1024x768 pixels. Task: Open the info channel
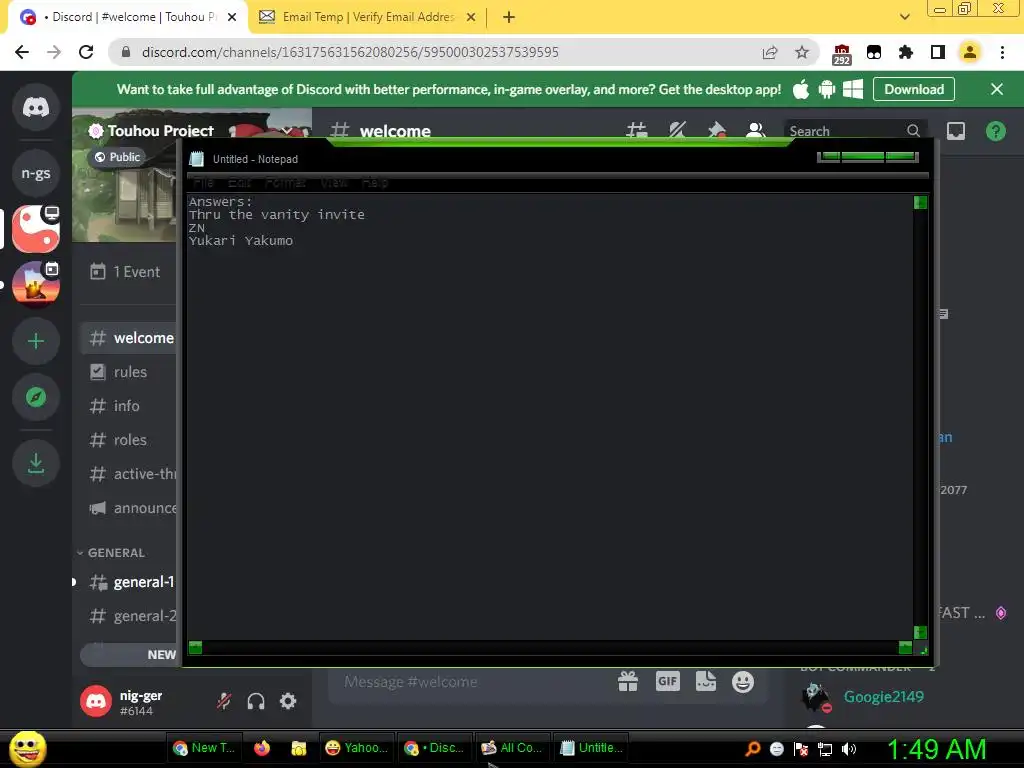[x=129, y=406]
